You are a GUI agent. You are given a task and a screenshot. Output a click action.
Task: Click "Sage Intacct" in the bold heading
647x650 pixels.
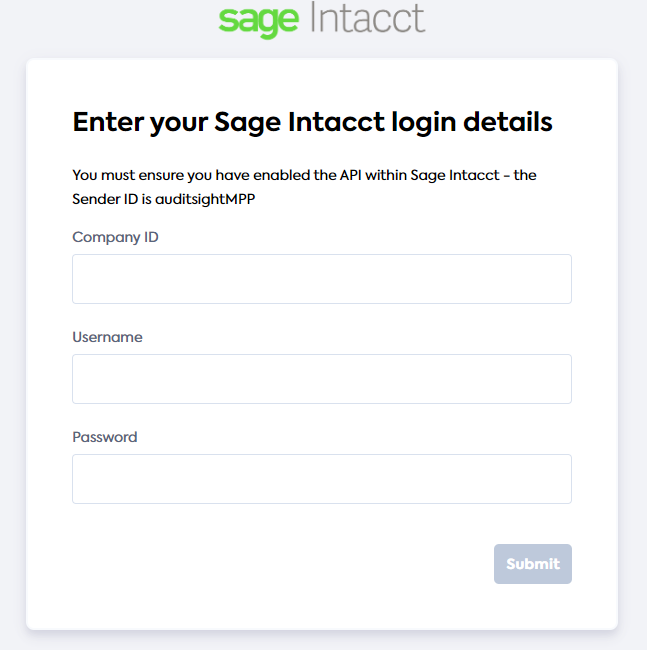point(299,124)
